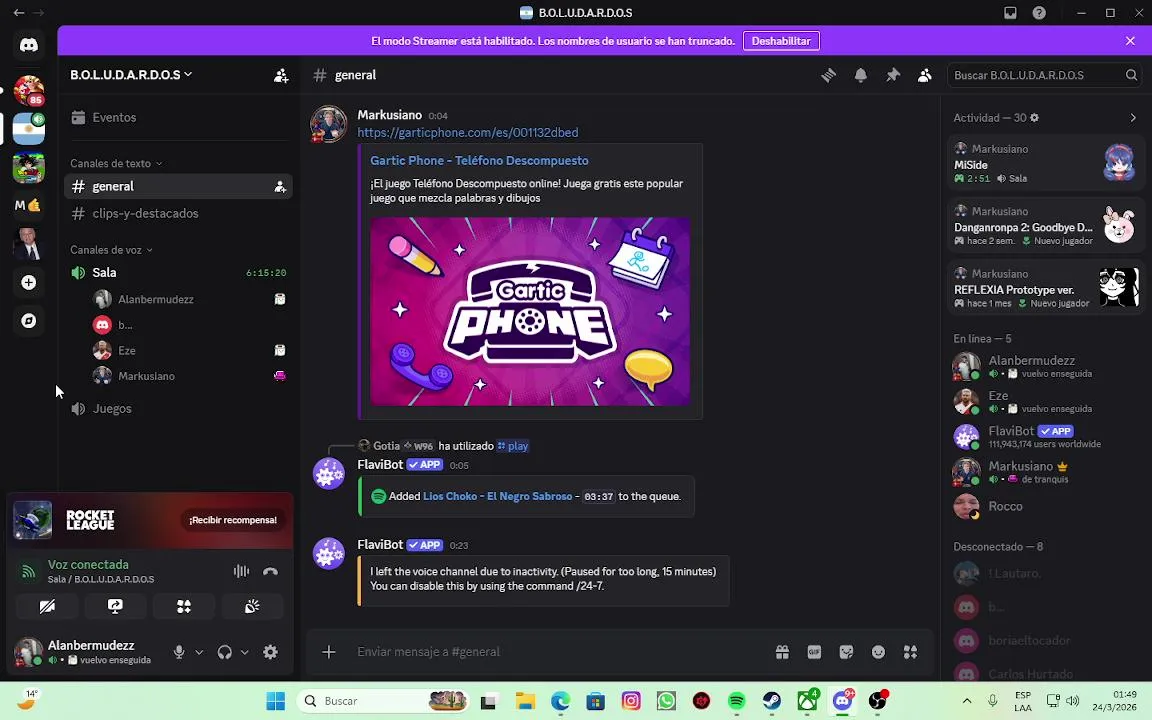Click the play command mention
The image size is (1152, 720).
513,446
